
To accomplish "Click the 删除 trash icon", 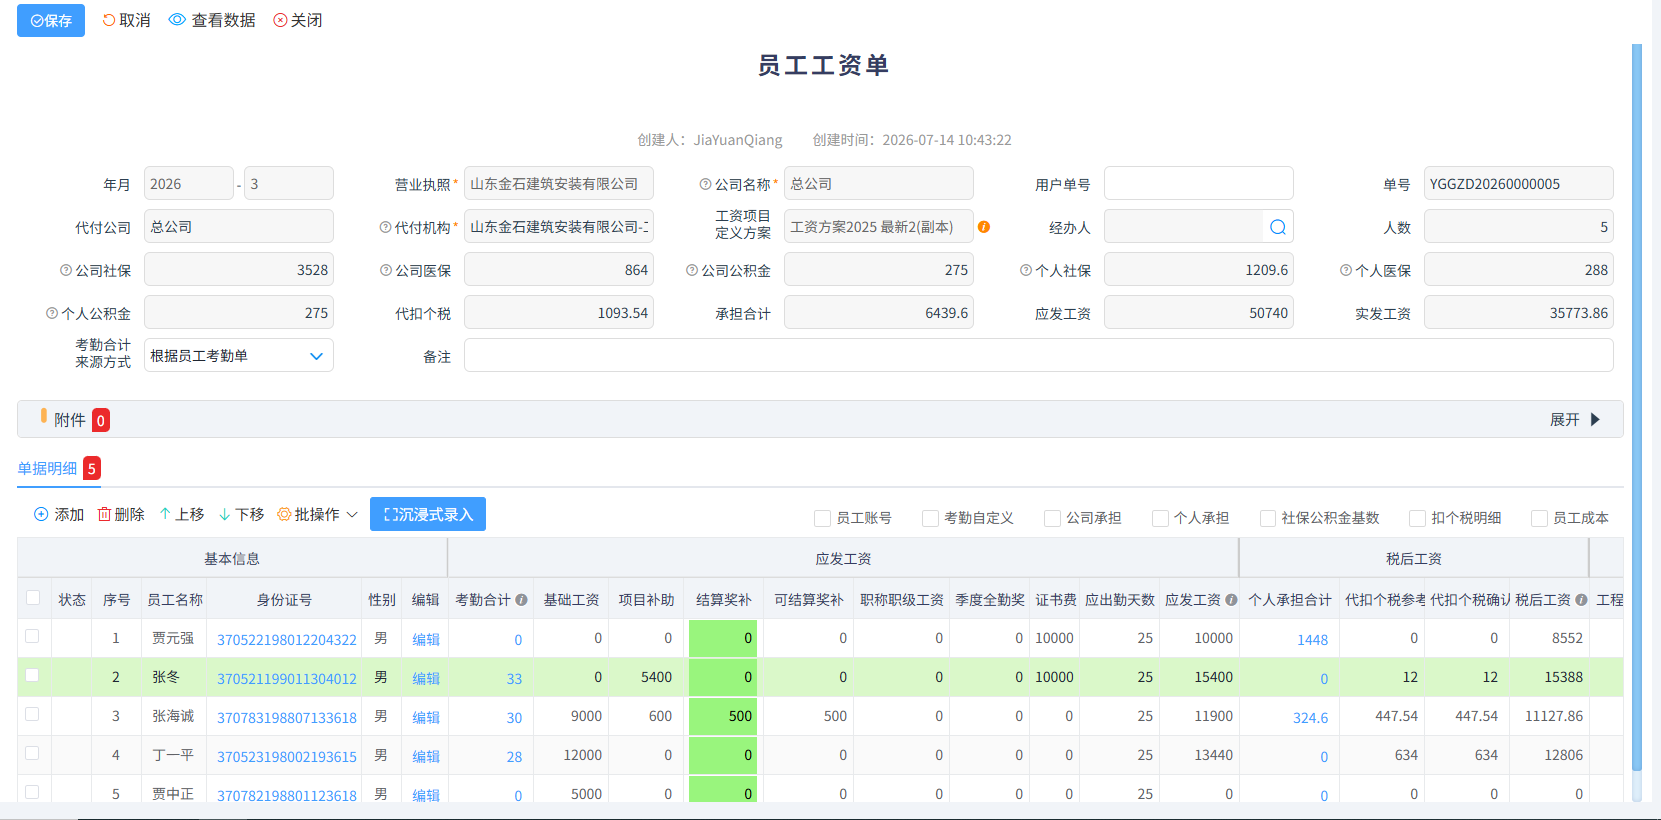I will pyautogui.click(x=104, y=514).
